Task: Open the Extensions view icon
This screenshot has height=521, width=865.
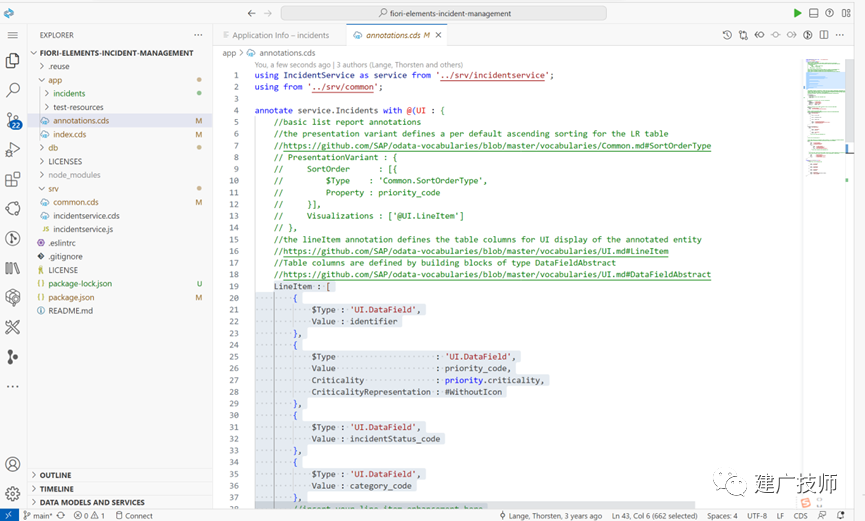Action: 13,179
